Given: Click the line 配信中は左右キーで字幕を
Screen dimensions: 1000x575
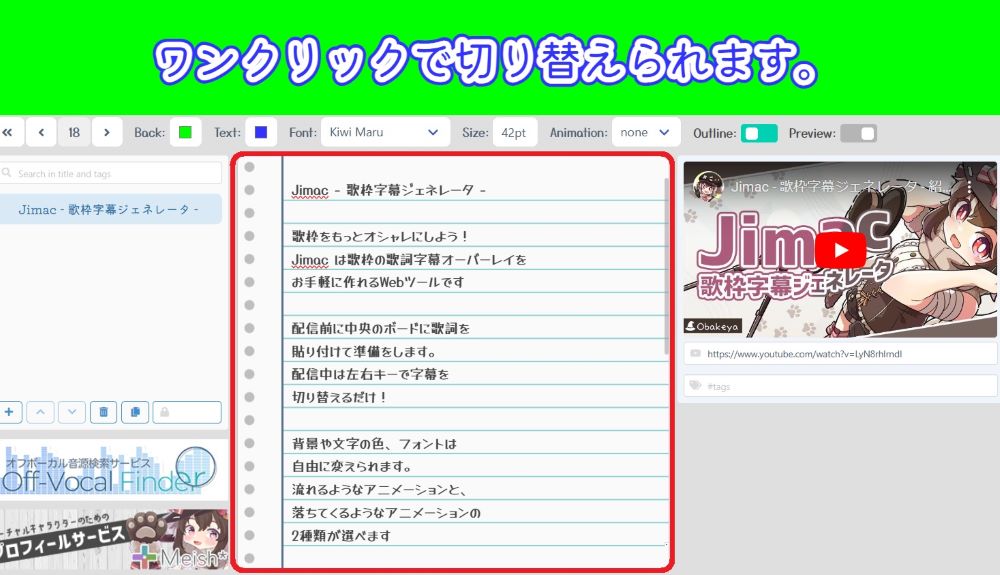Looking at the screenshot, I should [370, 374].
